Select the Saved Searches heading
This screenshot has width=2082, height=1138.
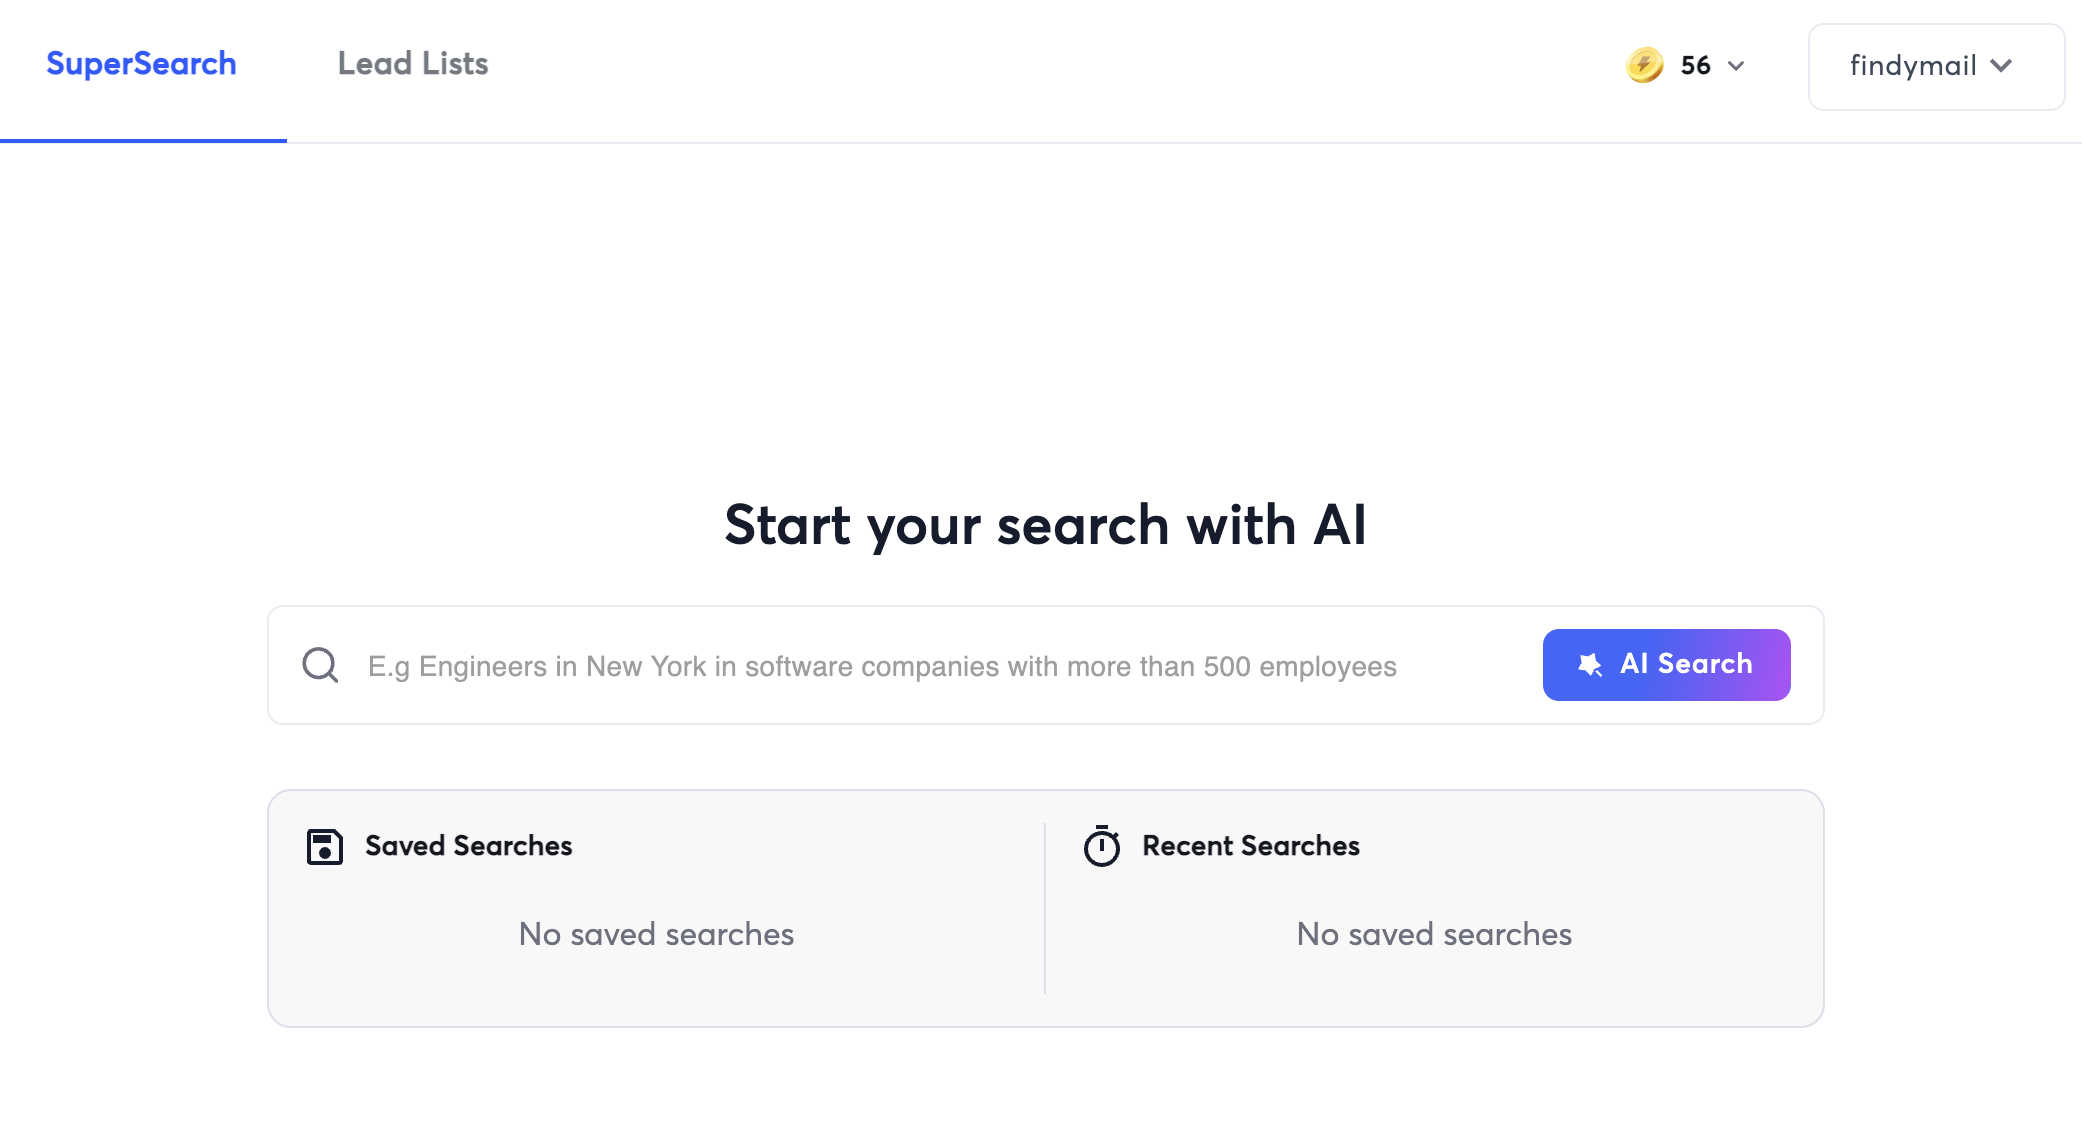[468, 846]
